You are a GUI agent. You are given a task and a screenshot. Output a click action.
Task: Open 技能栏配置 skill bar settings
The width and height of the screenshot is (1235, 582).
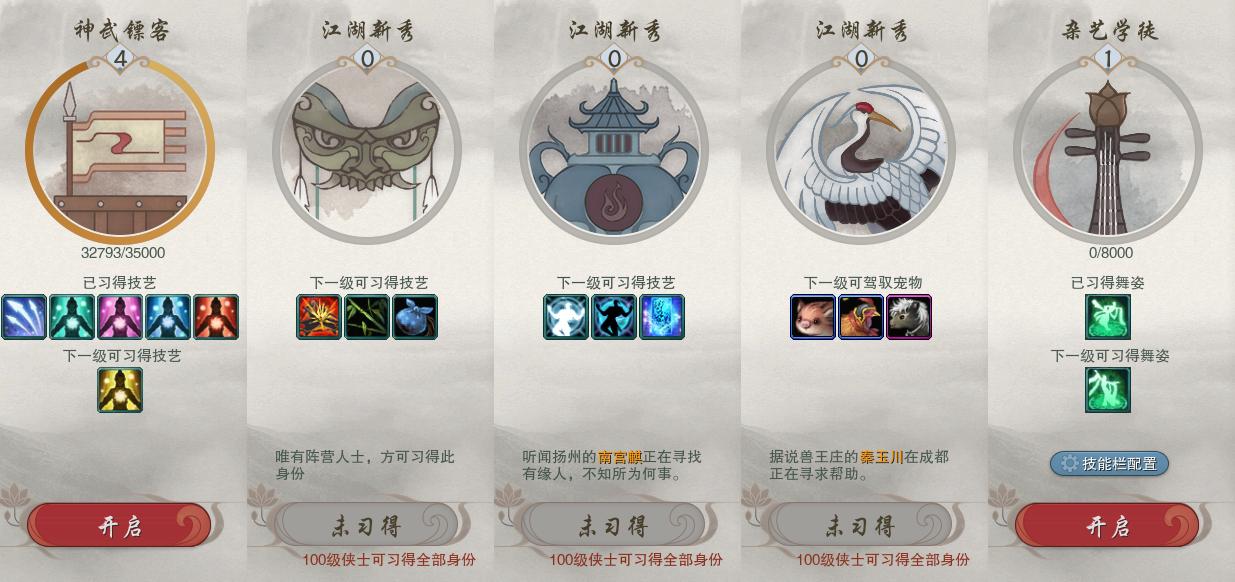click(1109, 463)
